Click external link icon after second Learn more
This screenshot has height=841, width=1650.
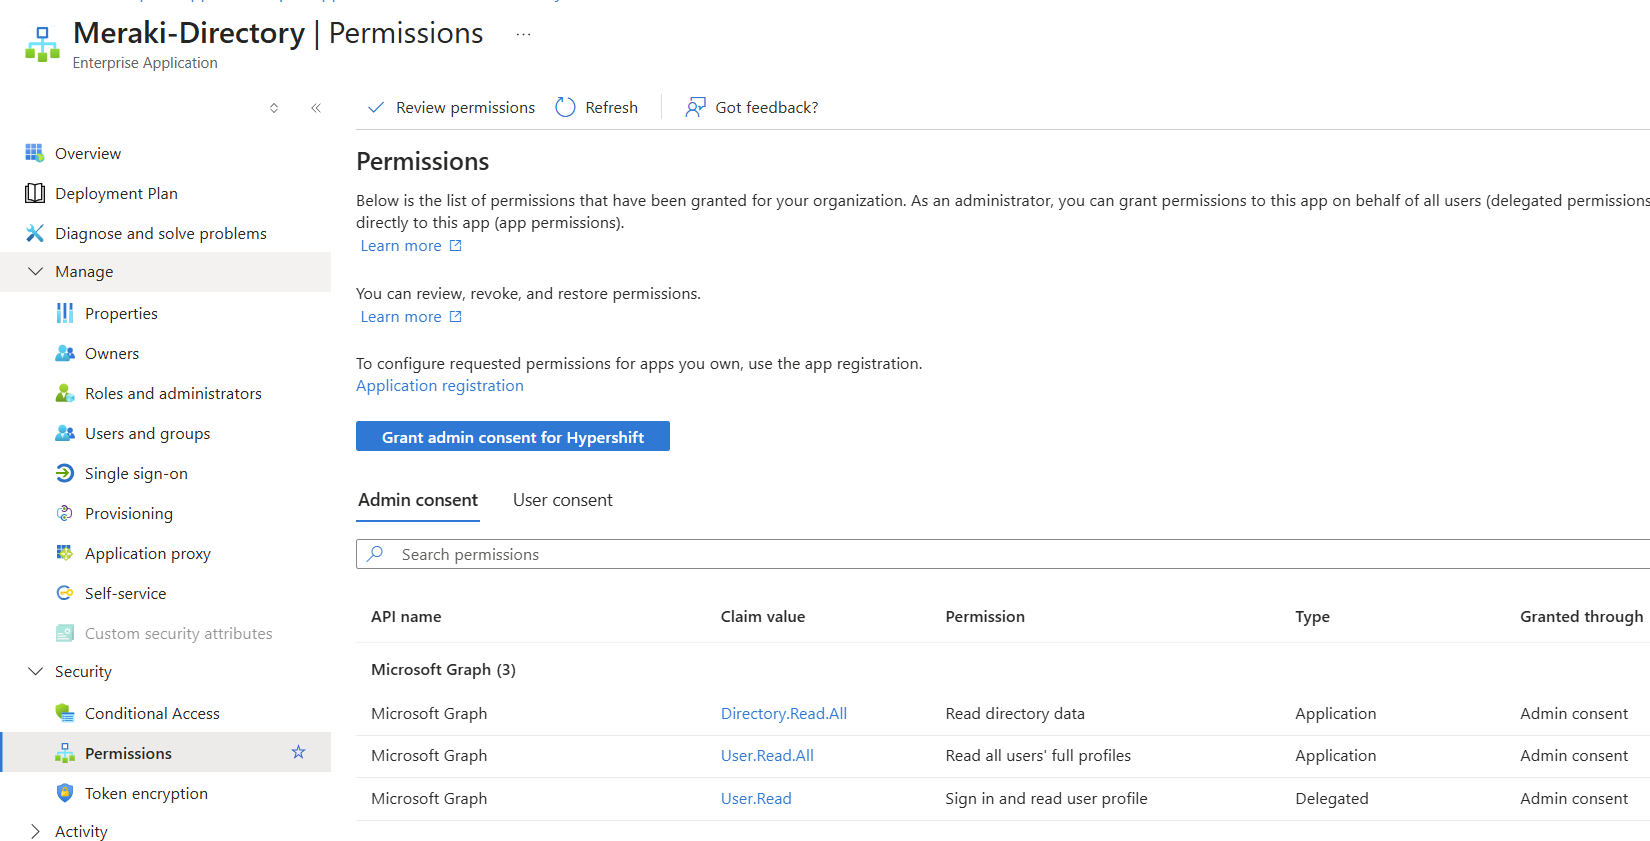tap(456, 317)
